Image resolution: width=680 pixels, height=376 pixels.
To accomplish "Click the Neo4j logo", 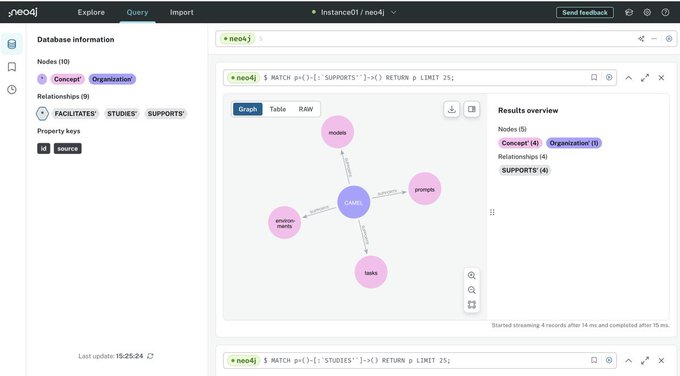I will click(x=23, y=12).
